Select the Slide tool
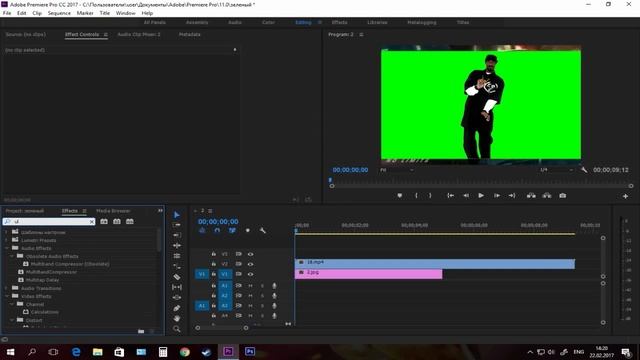The height and width of the screenshot is (360, 640). (x=177, y=298)
